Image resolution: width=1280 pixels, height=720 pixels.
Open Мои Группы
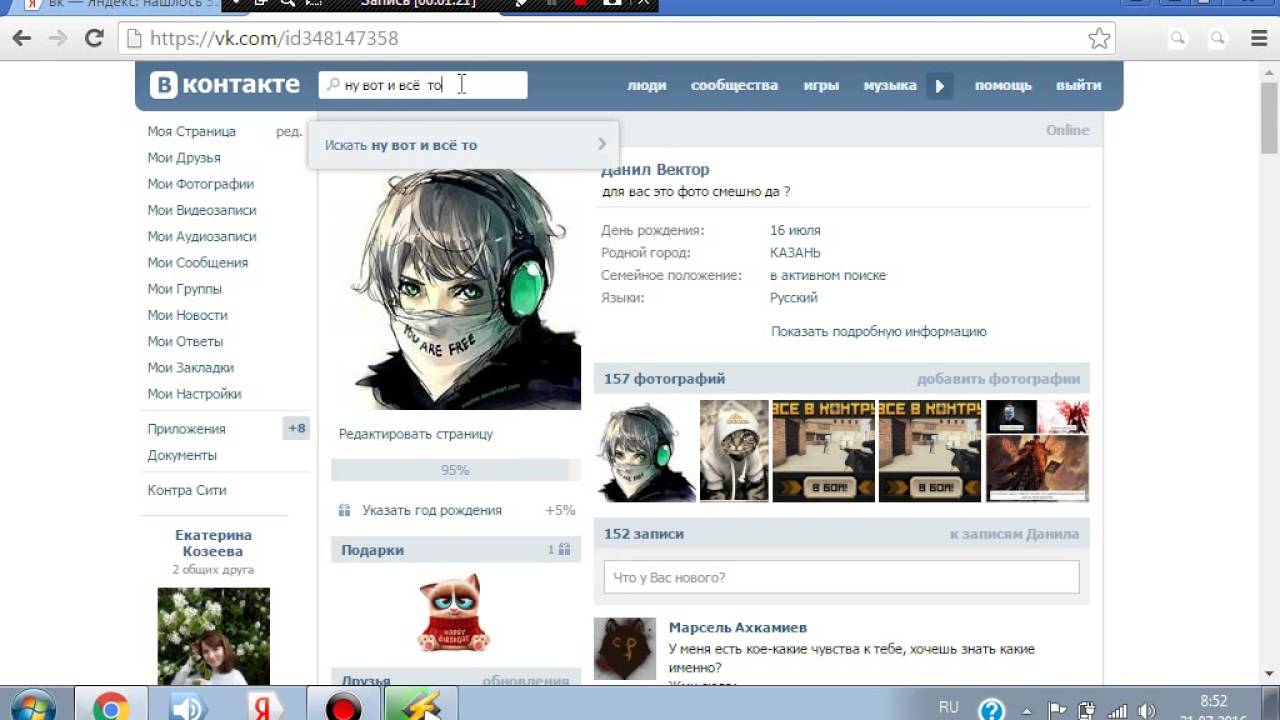185,288
